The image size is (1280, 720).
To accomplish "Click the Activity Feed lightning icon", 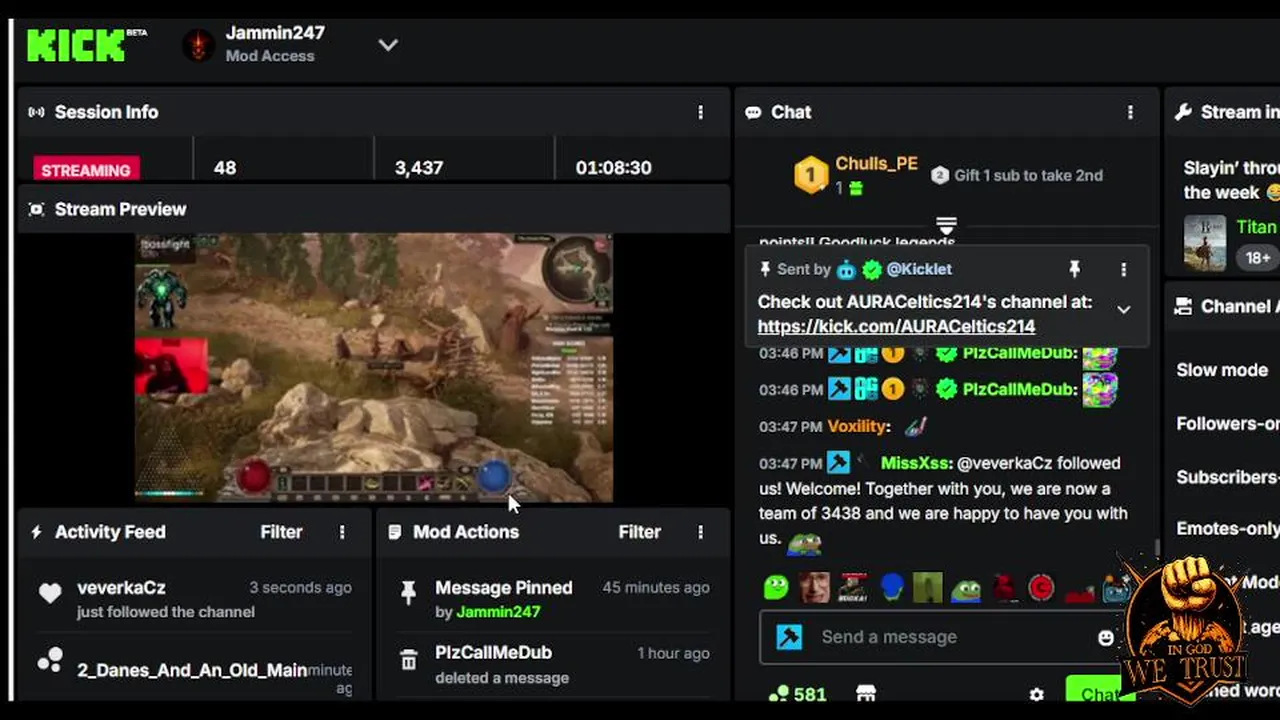I will click(36, 532).
